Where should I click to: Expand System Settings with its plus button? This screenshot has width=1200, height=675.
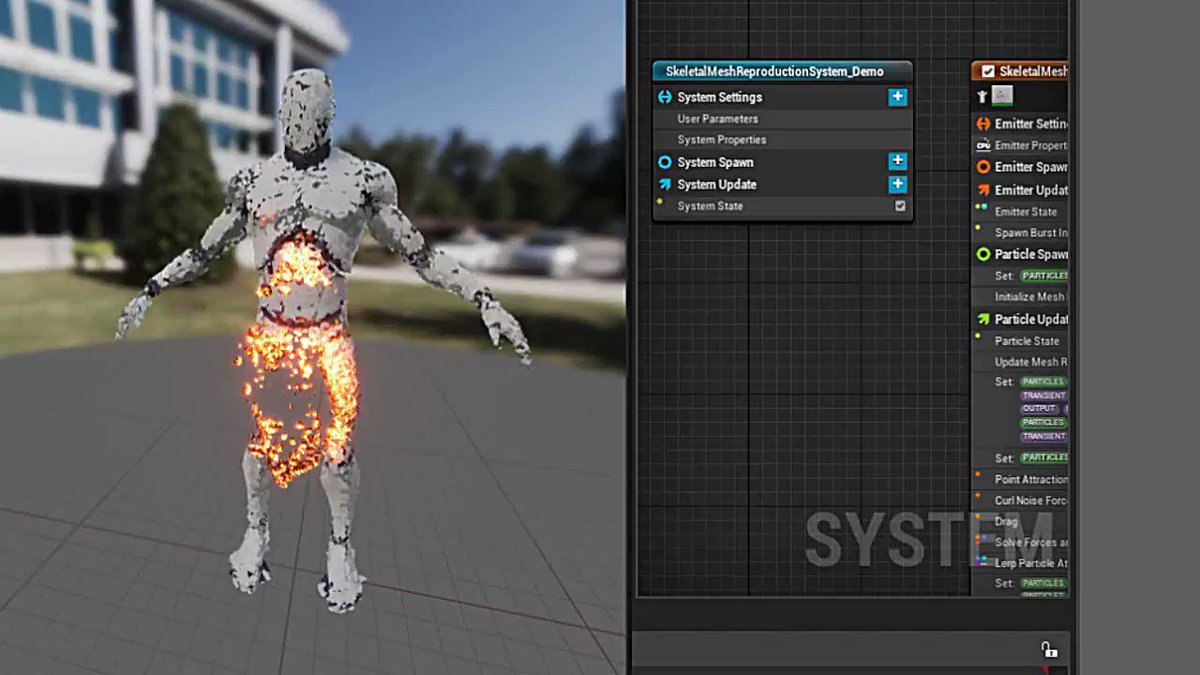[897, 97]
